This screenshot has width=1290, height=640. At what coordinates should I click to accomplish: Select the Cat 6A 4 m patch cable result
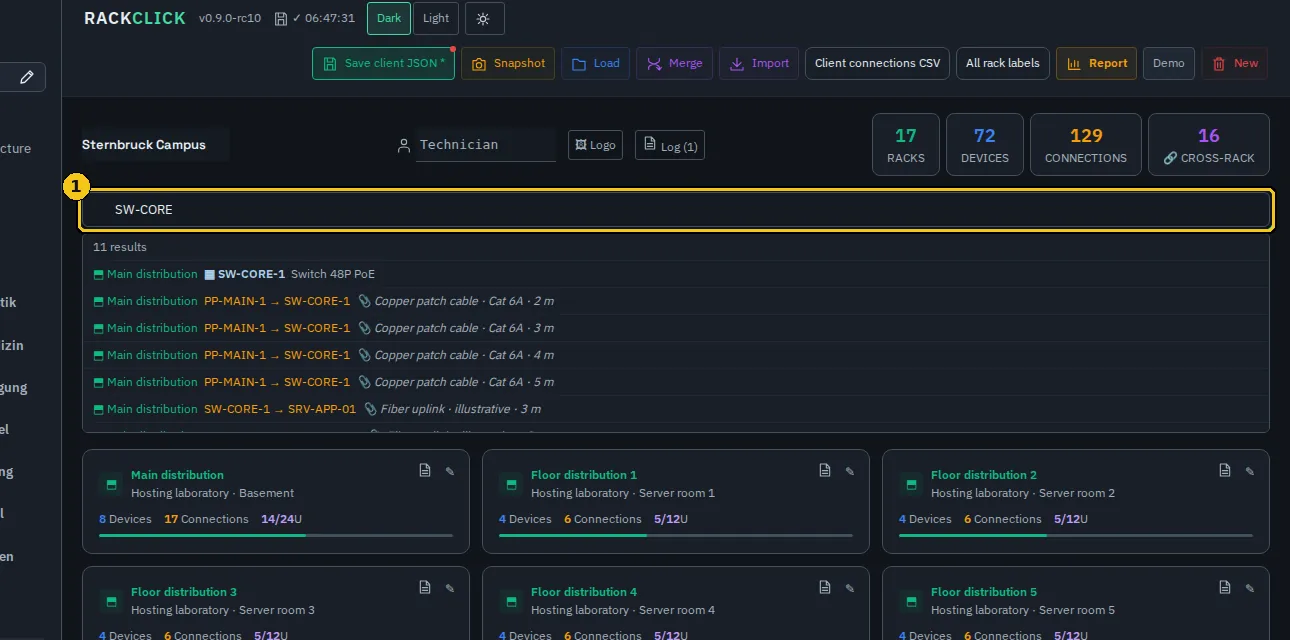point(676,355)
